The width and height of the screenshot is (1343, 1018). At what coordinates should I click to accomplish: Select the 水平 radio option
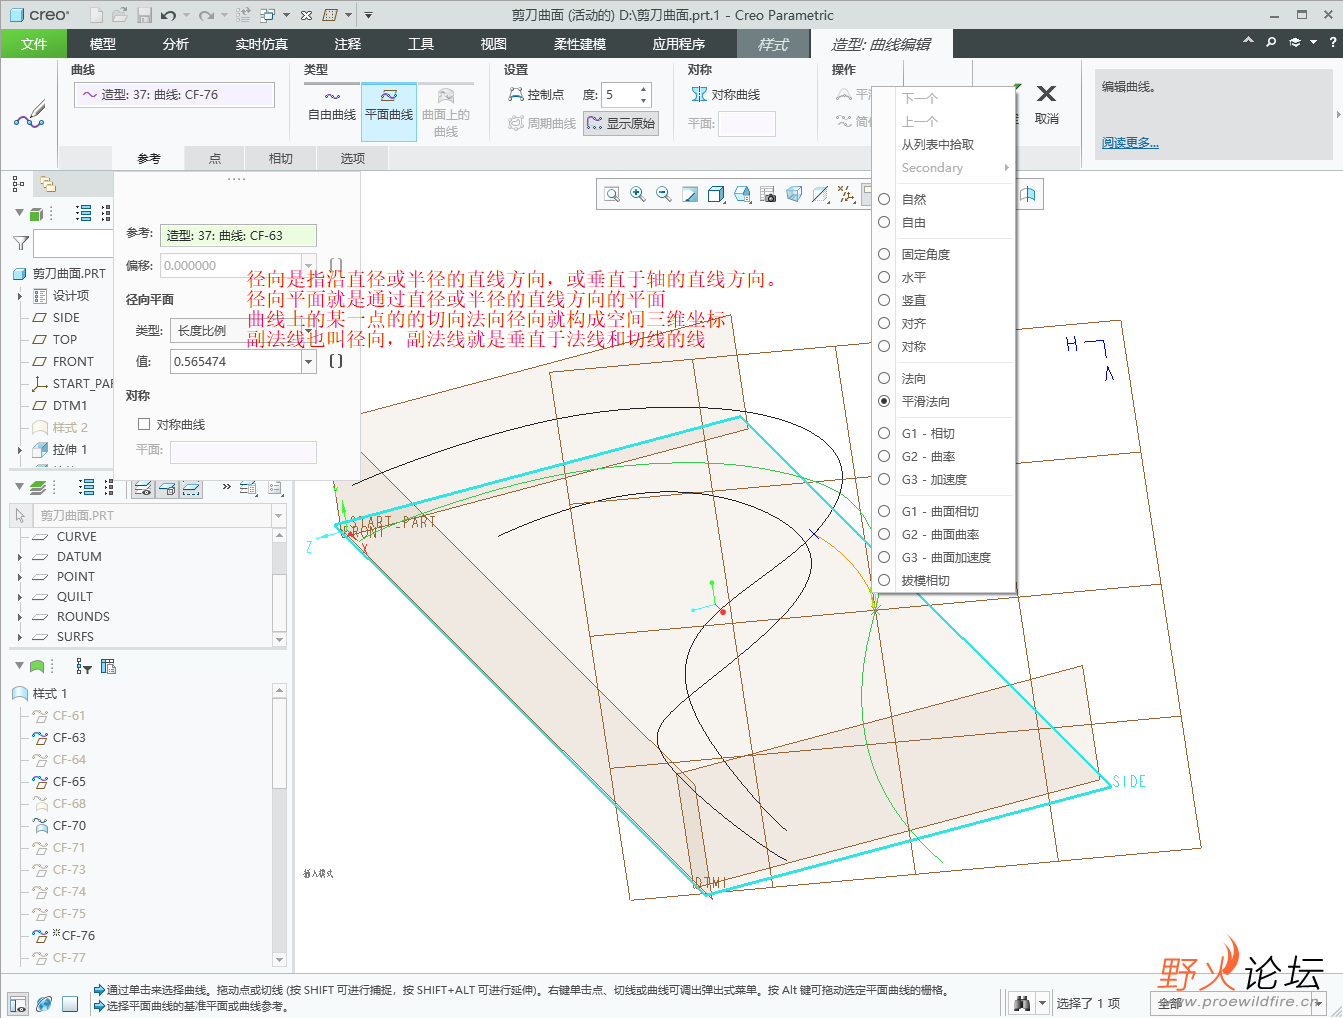[x=884, y=277]
